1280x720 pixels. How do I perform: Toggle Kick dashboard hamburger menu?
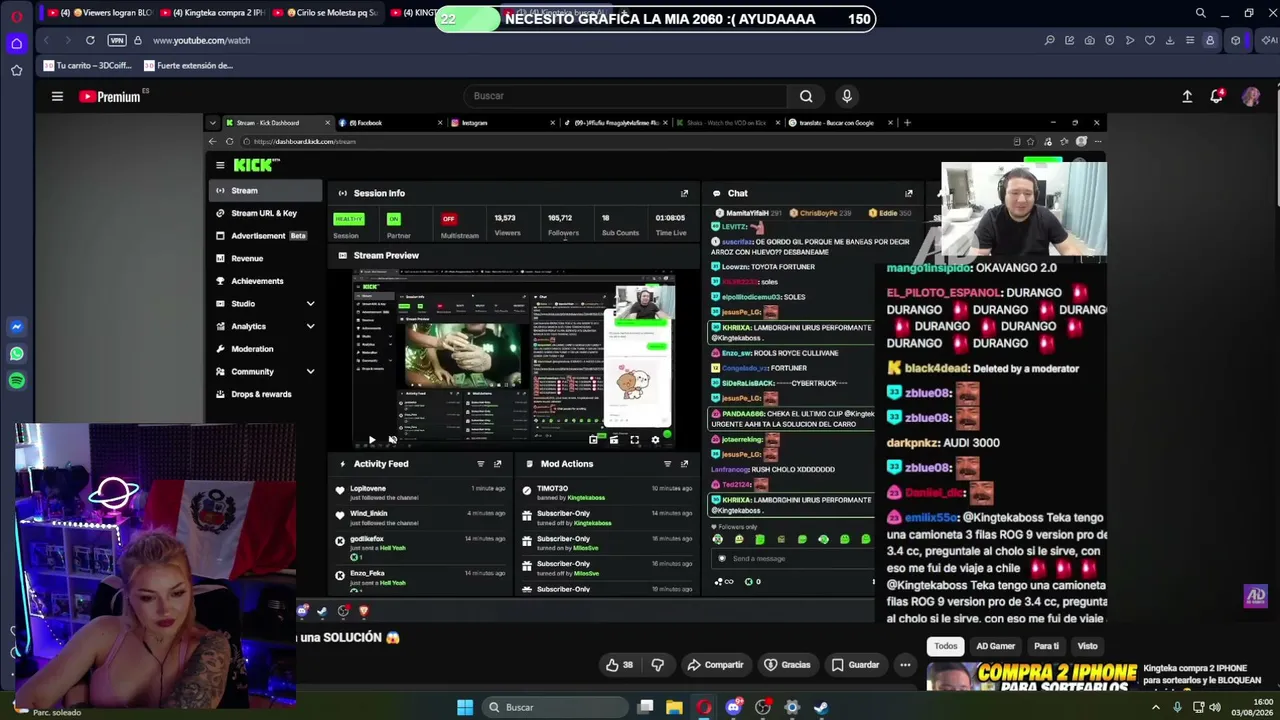pyautogui.click(x=220, y=165)
